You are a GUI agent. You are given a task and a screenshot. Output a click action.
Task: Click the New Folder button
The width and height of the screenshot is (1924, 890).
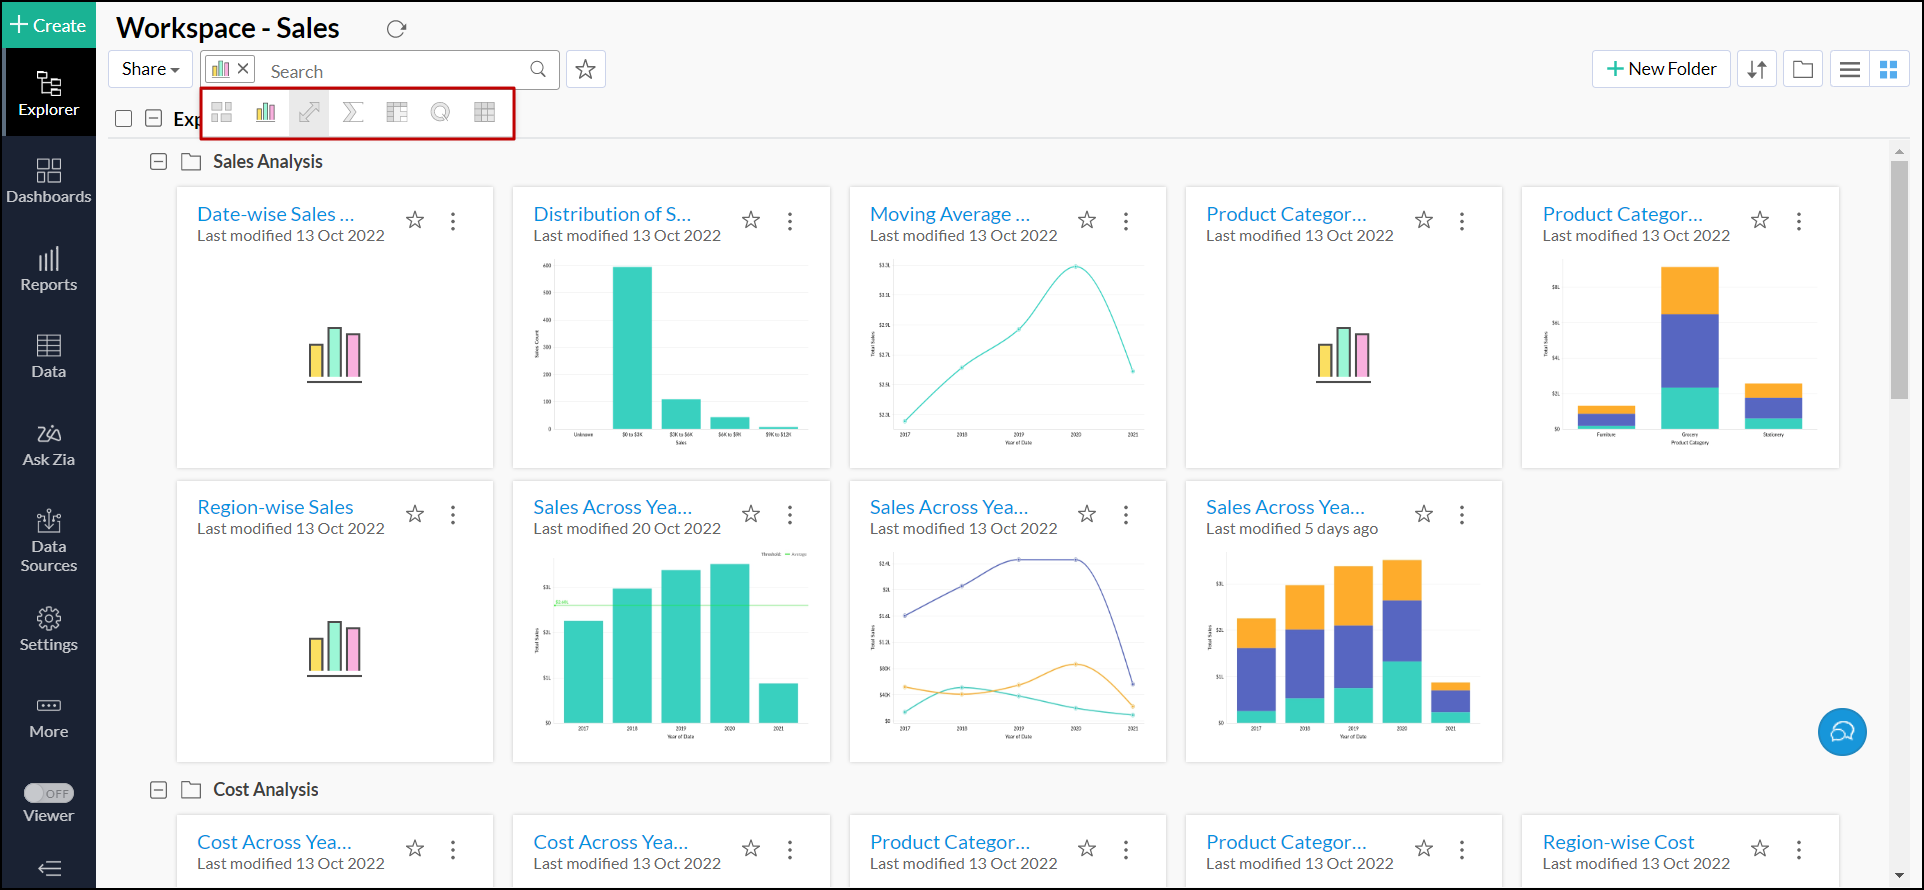1661,69
